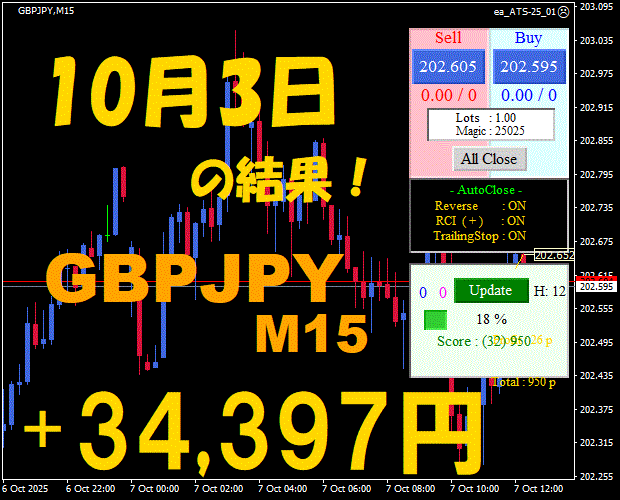Click the Buy price button 202.595

(529, 66)
